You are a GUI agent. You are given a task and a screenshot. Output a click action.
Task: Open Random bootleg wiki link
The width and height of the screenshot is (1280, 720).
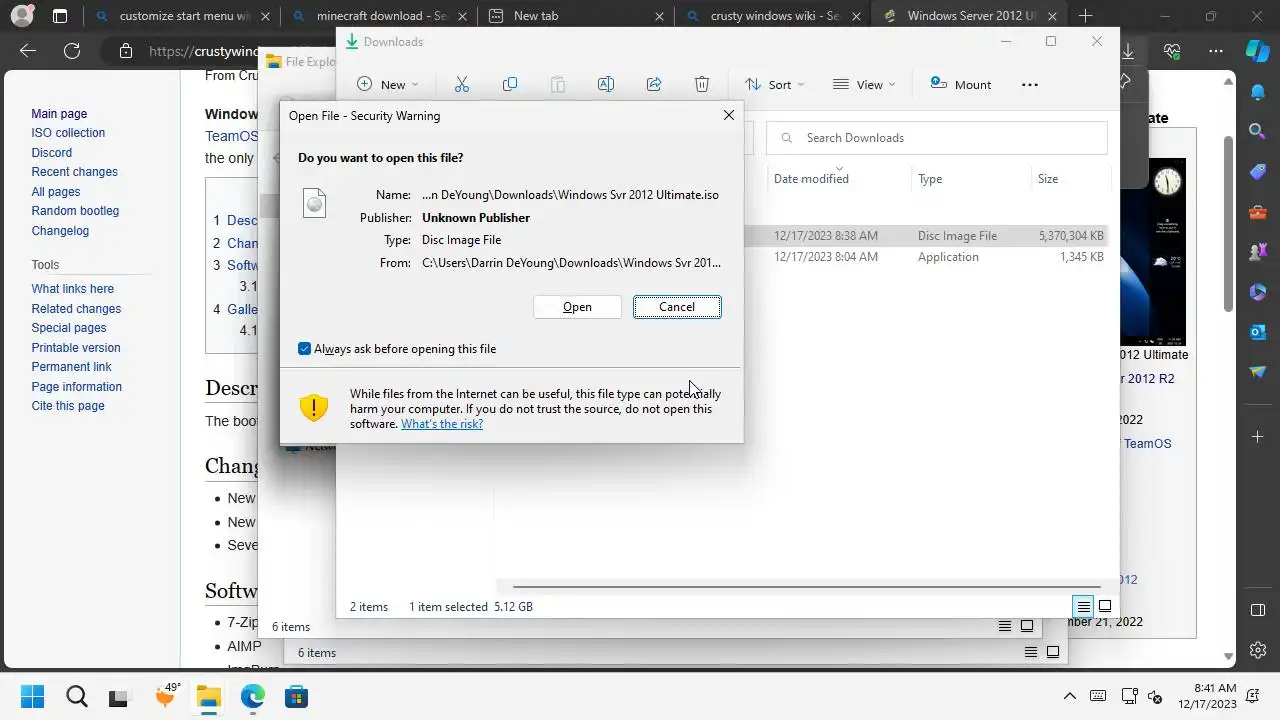(75, 211)
